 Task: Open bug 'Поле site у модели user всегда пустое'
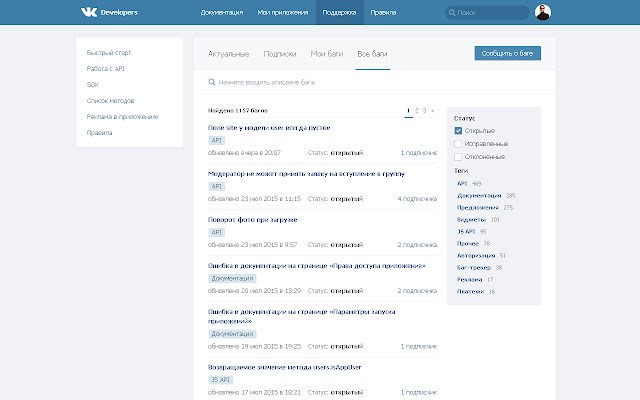click(269, 128)
